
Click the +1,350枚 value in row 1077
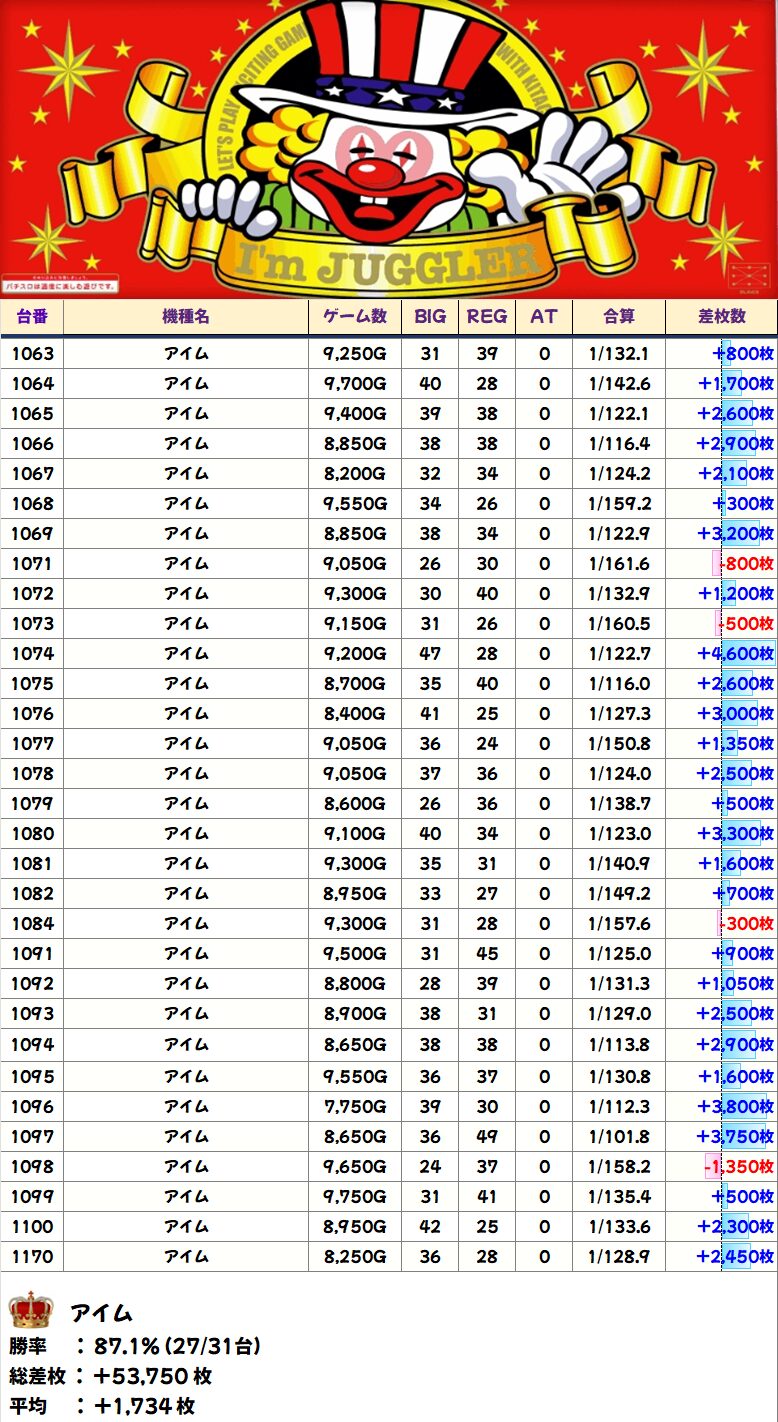click(736, 743)
